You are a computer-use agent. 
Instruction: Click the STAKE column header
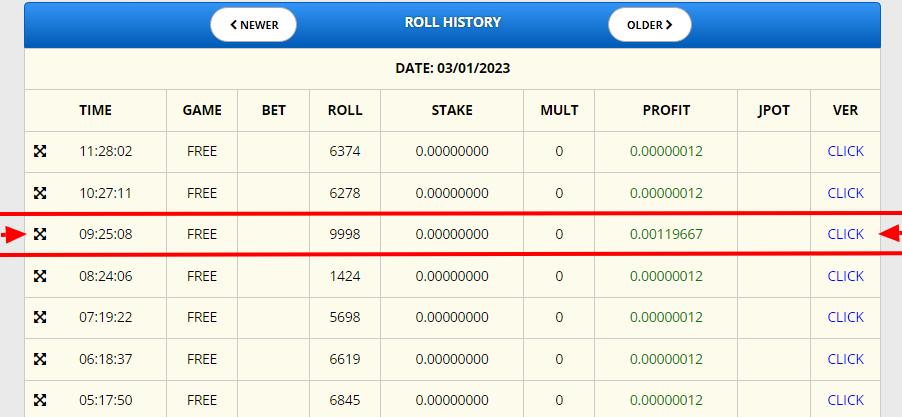tap(452, 110)
